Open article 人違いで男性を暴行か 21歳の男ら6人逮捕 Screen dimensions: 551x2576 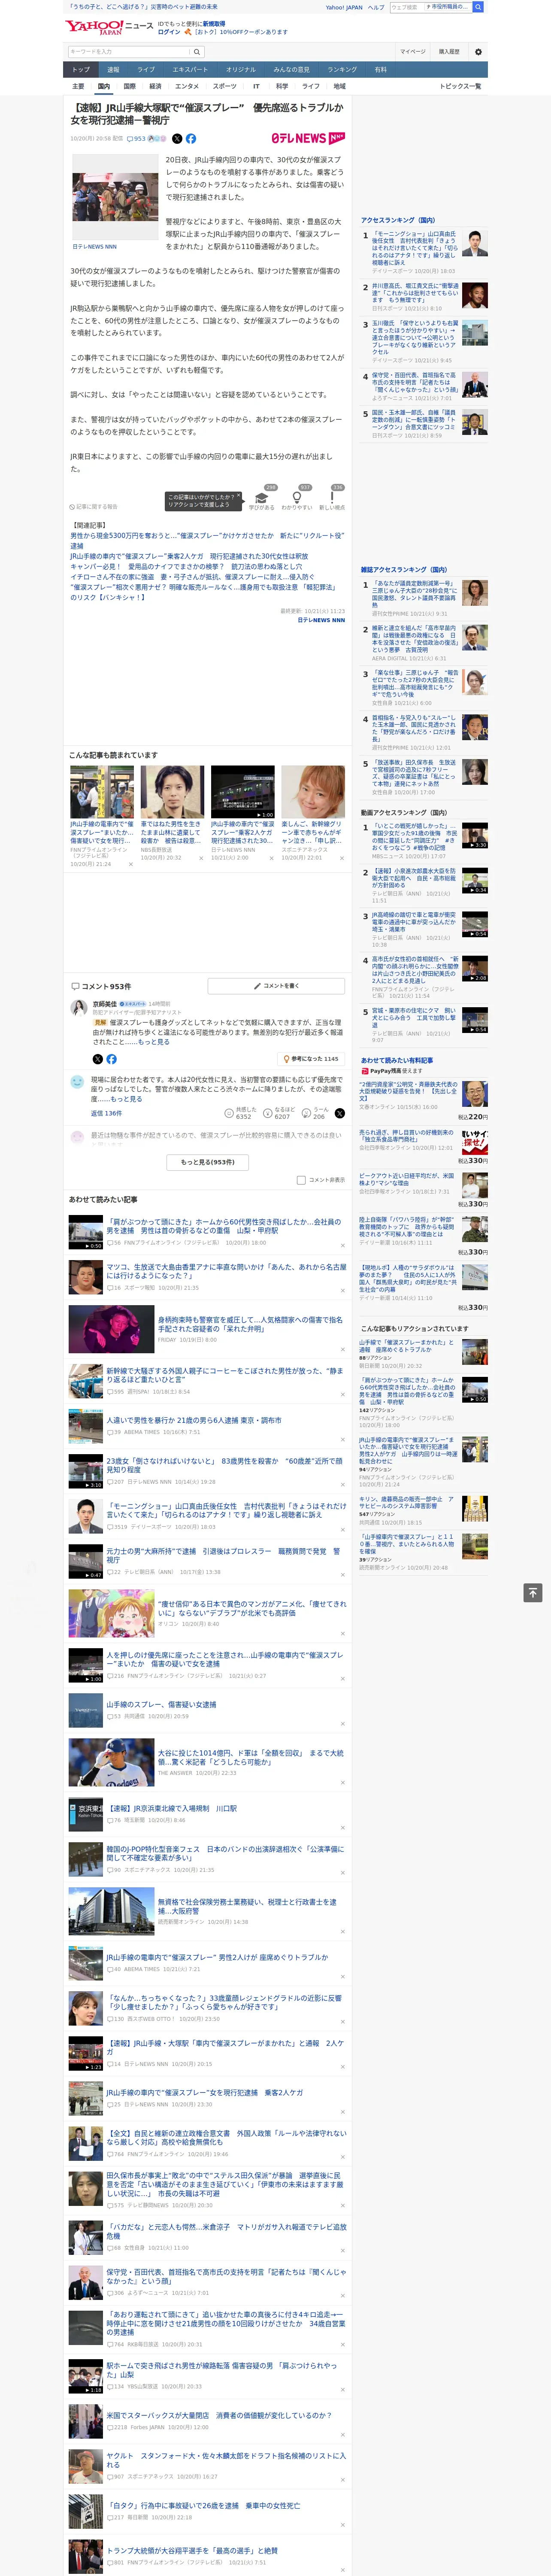[x=194, y=1420]
